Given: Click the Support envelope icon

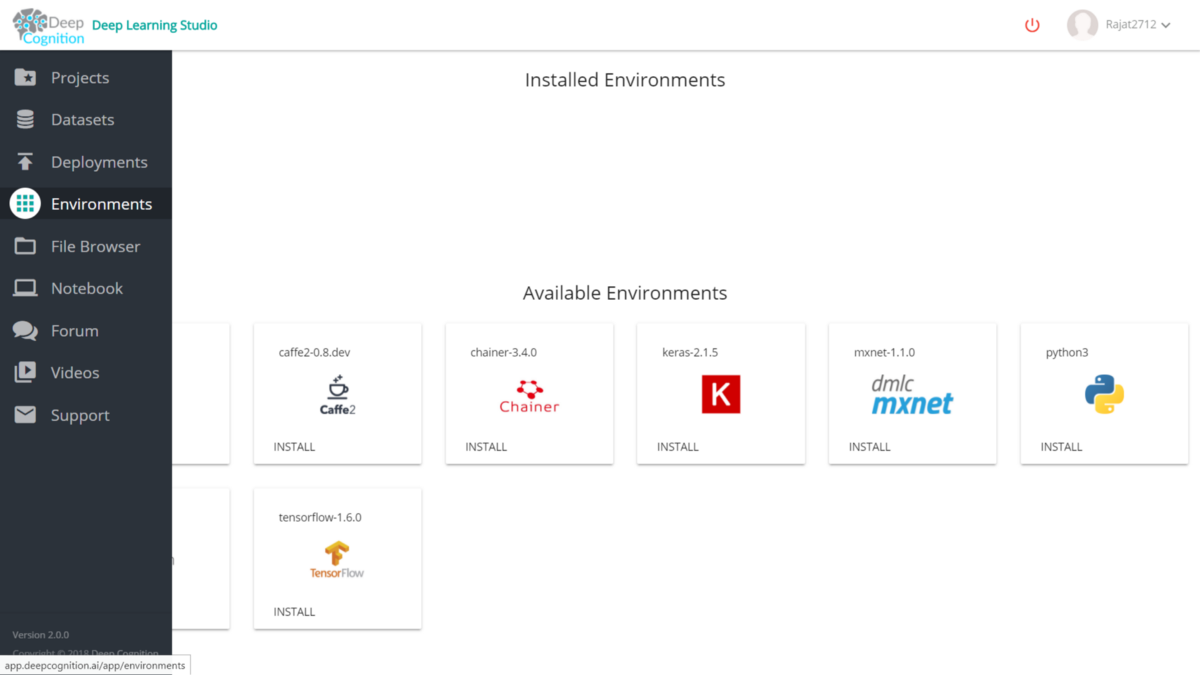Looking at the screenshot, I should (x=25, y=415).
